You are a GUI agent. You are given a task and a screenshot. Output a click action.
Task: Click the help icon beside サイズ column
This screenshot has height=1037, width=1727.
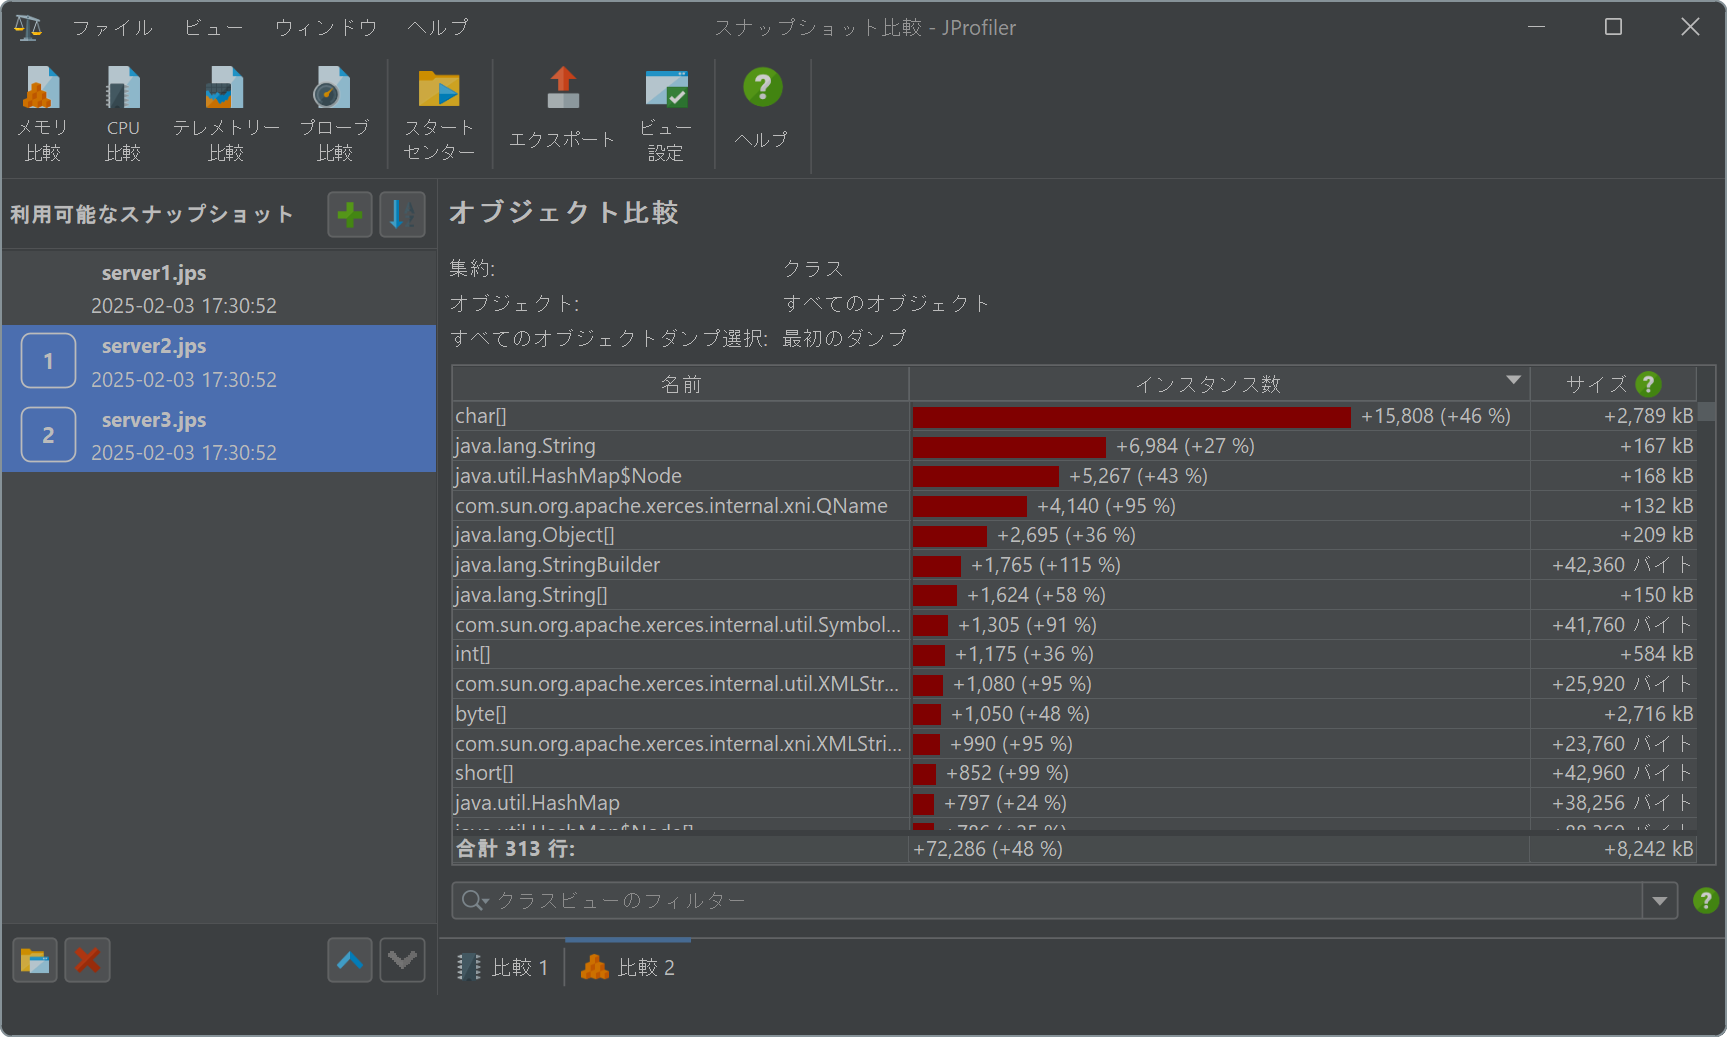(x=1648, y=384)
